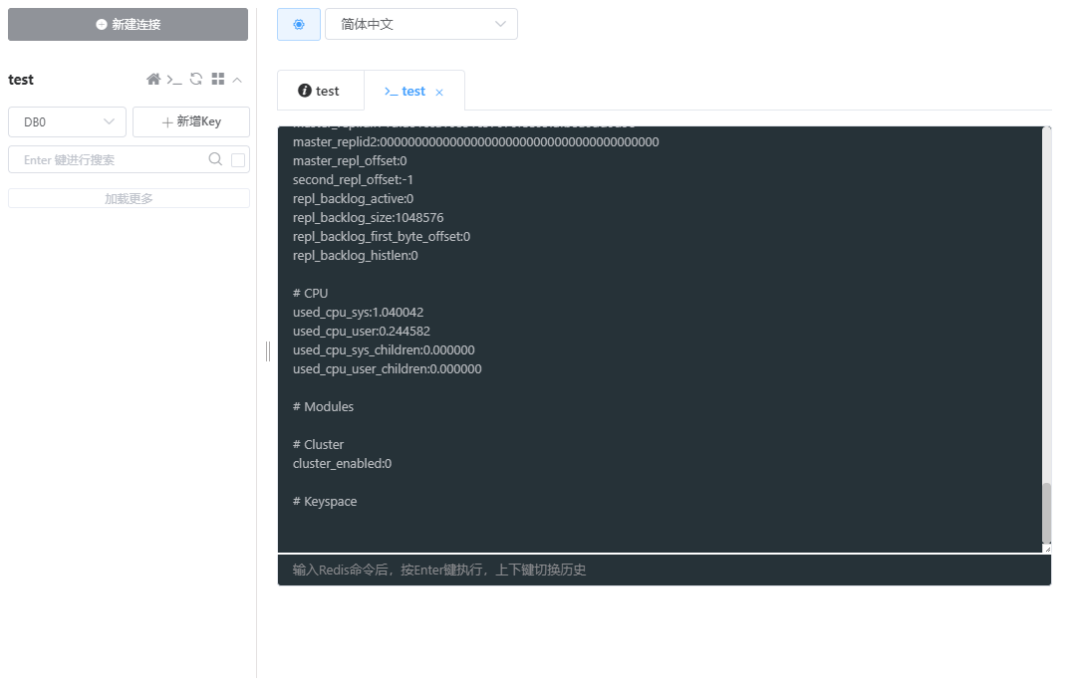Select 'used_cpu_sys:1.040042' line
The width and height of the screenshot is (1080, 686).
pos(358,312)
